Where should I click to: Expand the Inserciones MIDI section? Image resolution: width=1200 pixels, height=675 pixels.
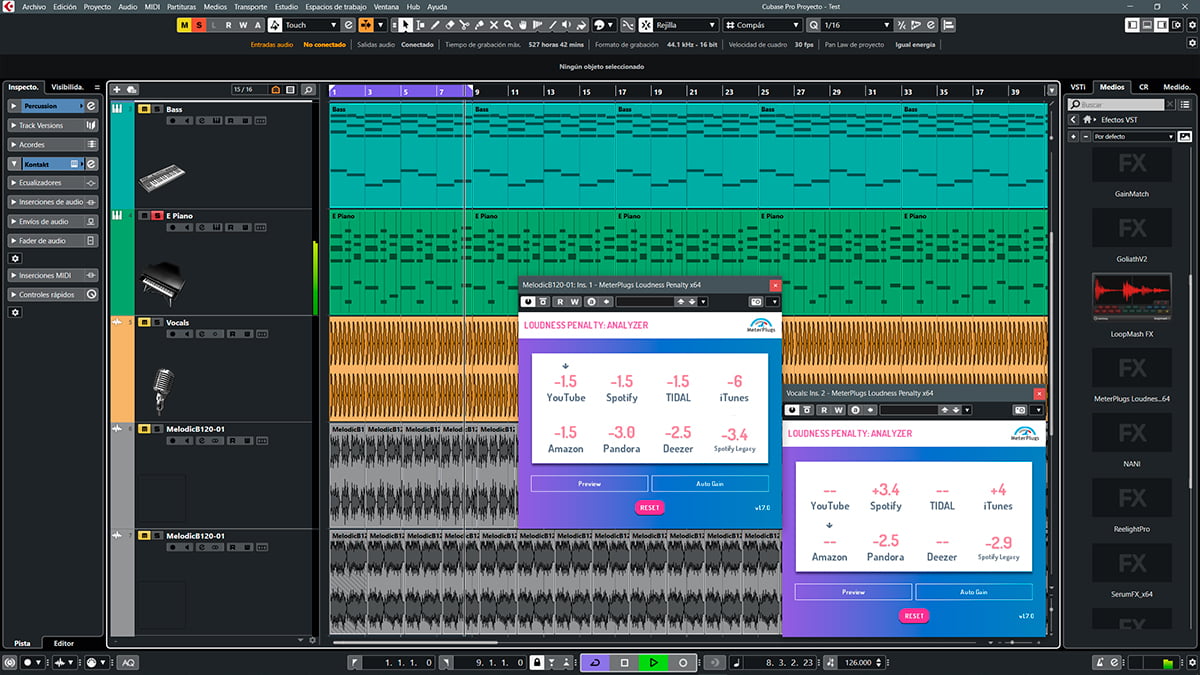(x=14, y=275)
